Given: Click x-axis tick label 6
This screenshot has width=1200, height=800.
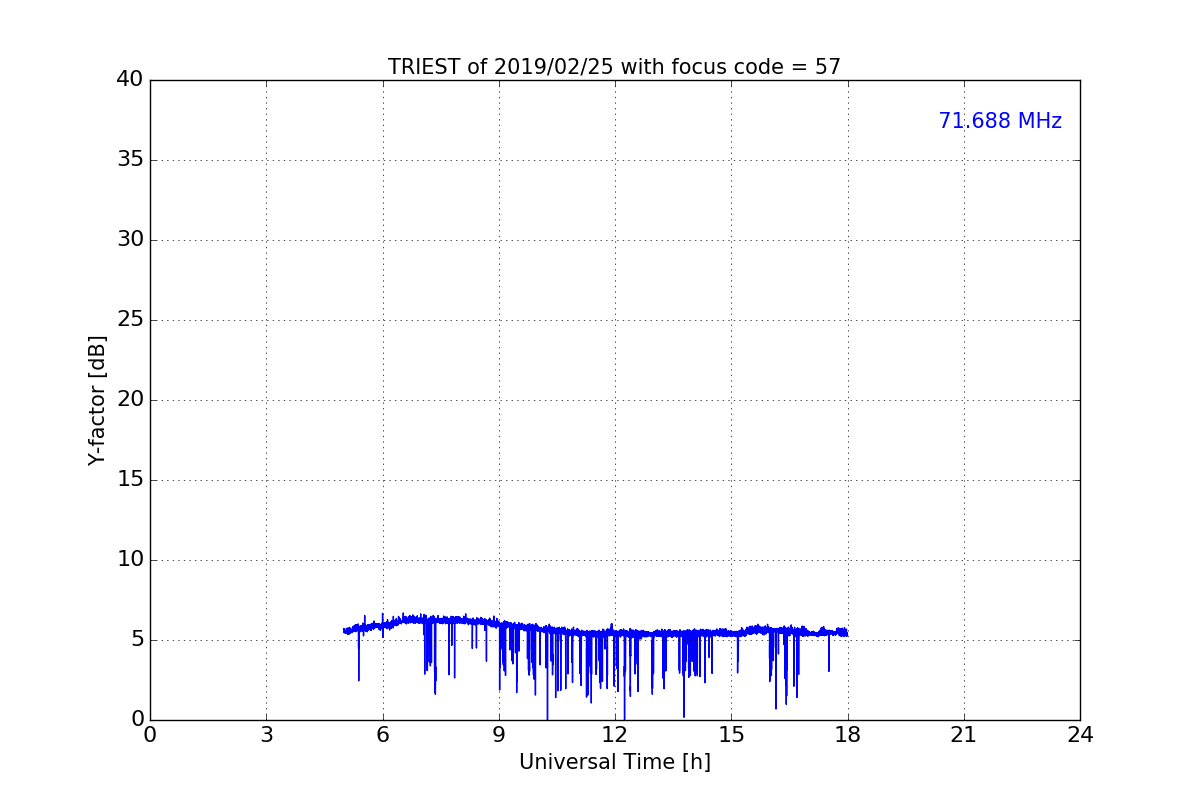Looking at the screenshot, I should tap(382, 734).
